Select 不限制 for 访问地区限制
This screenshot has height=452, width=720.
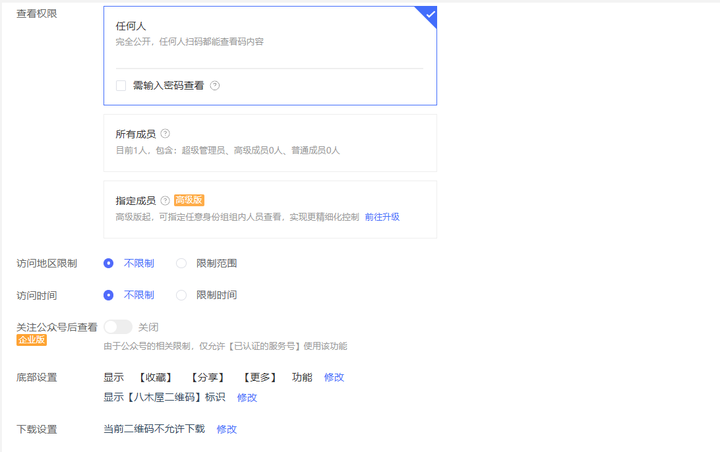pos(108,263)
